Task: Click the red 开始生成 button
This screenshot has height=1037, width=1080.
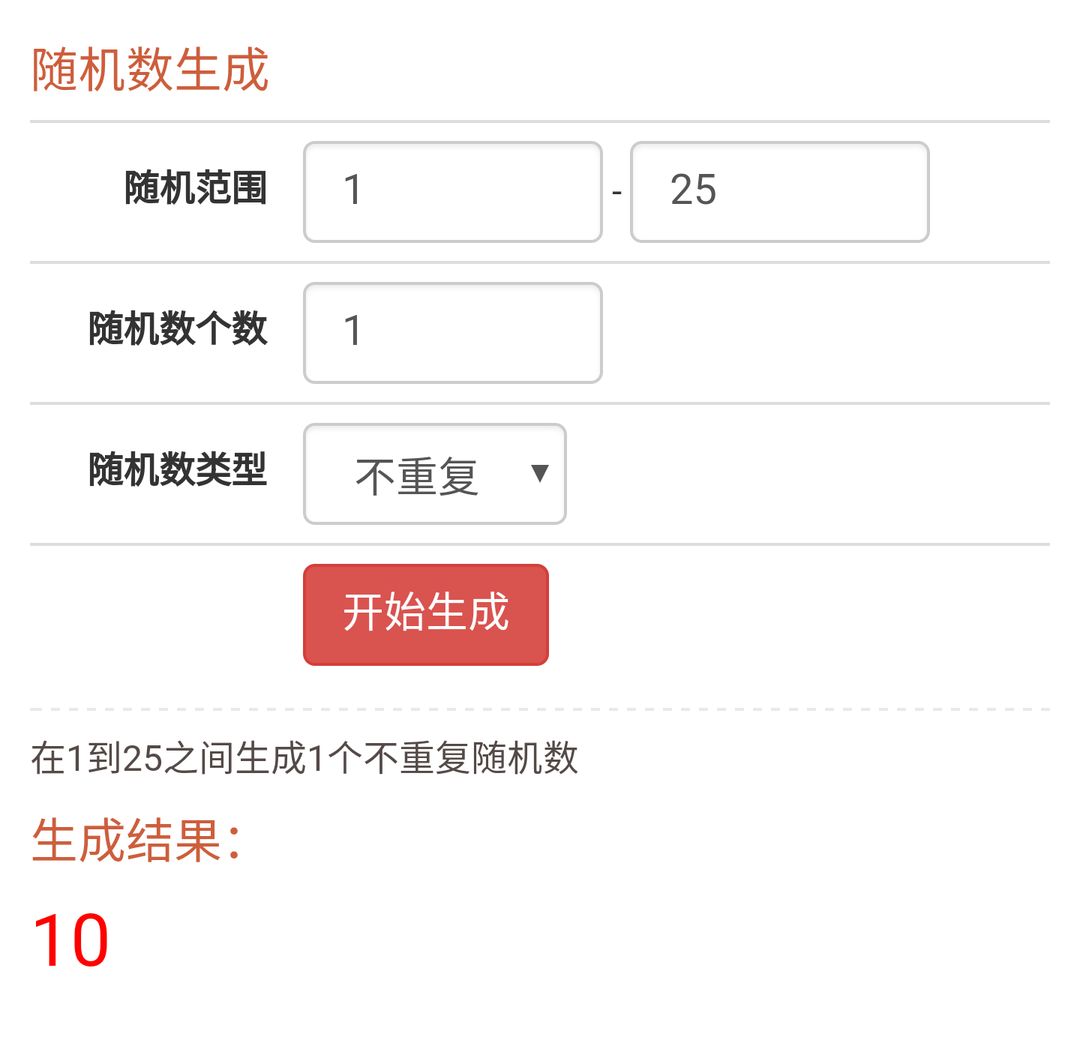Action: coord(426,615)
